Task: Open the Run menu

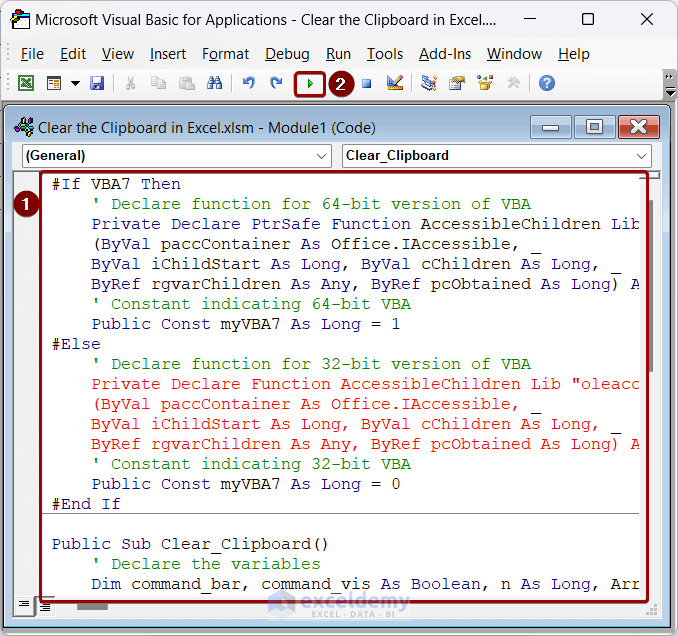Action: pyautogui.click(x=338, y=54)
